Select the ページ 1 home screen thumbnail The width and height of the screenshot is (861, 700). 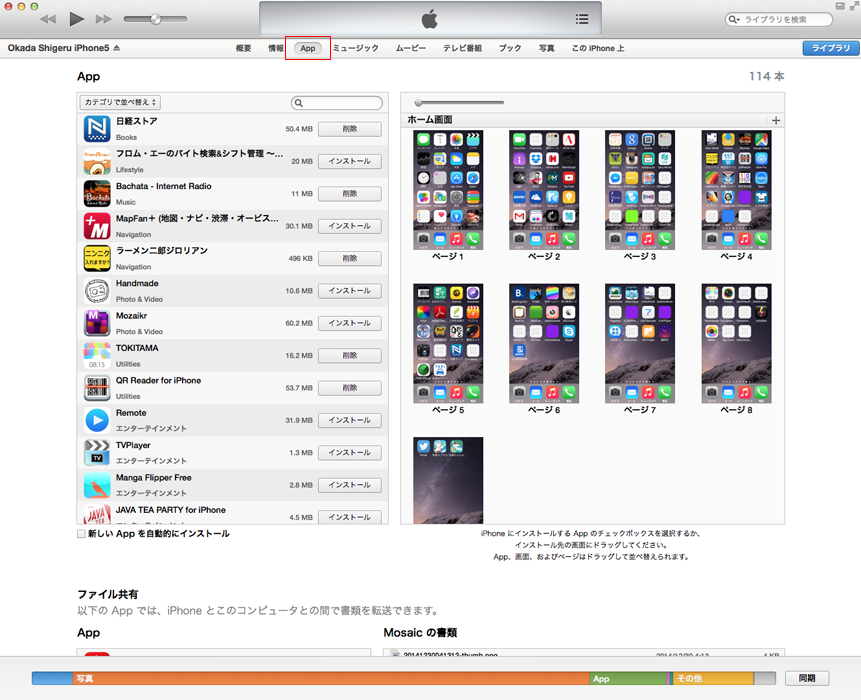tap(448, 190)
